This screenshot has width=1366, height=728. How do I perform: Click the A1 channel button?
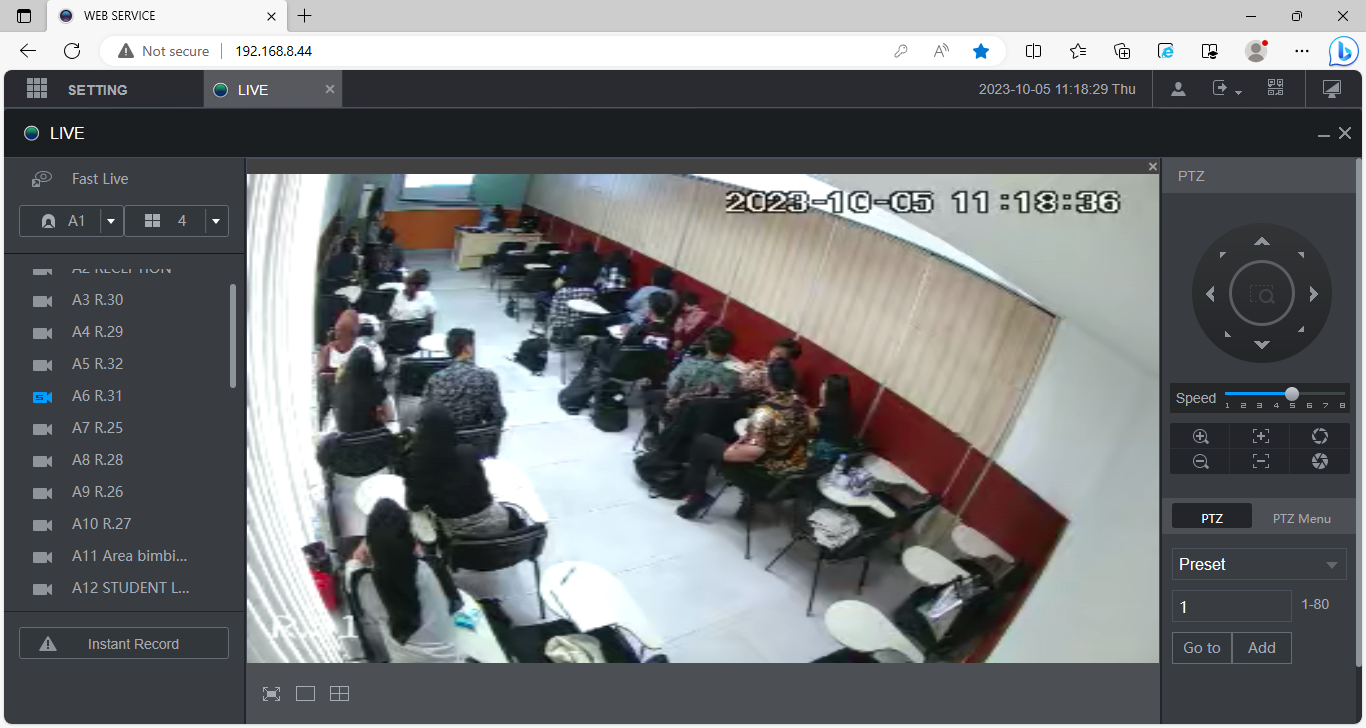coord(60,221)
